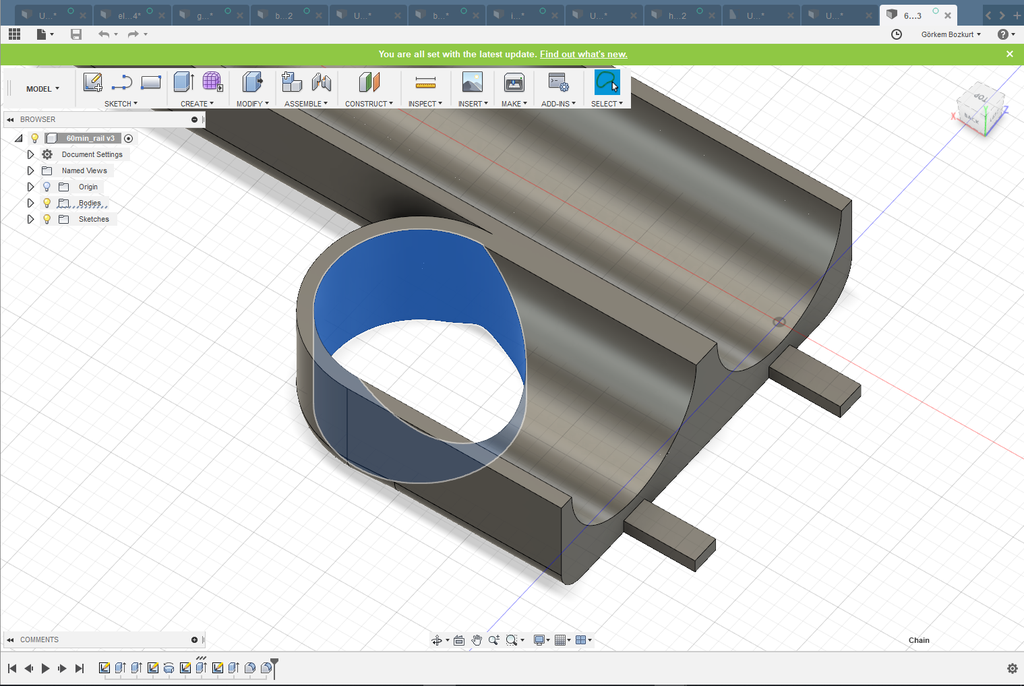Toggle Origin folder visibility bulb
The width and height of the screenshot is (1024, 686).
click(x=46, y=187)
